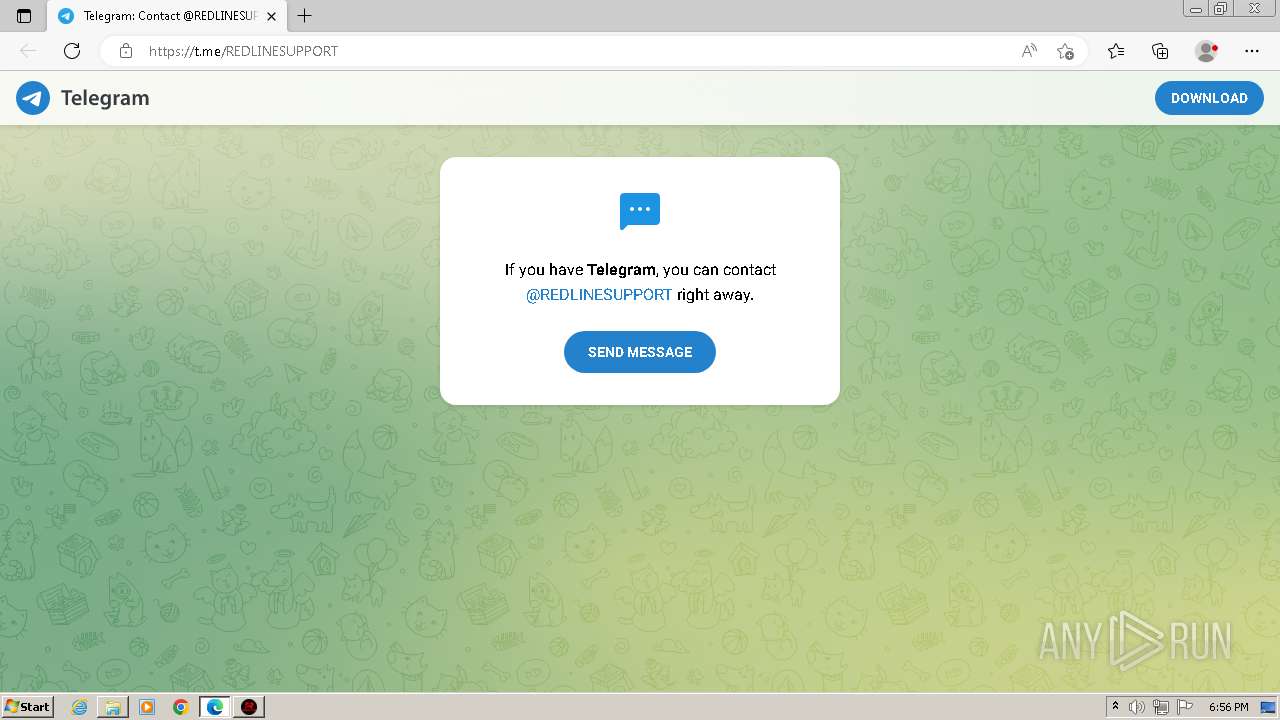Image resolution: width=1280 pixels, height=720 pixels.
Task: Open the Action Center flag icon
Action: (1185, 707)
